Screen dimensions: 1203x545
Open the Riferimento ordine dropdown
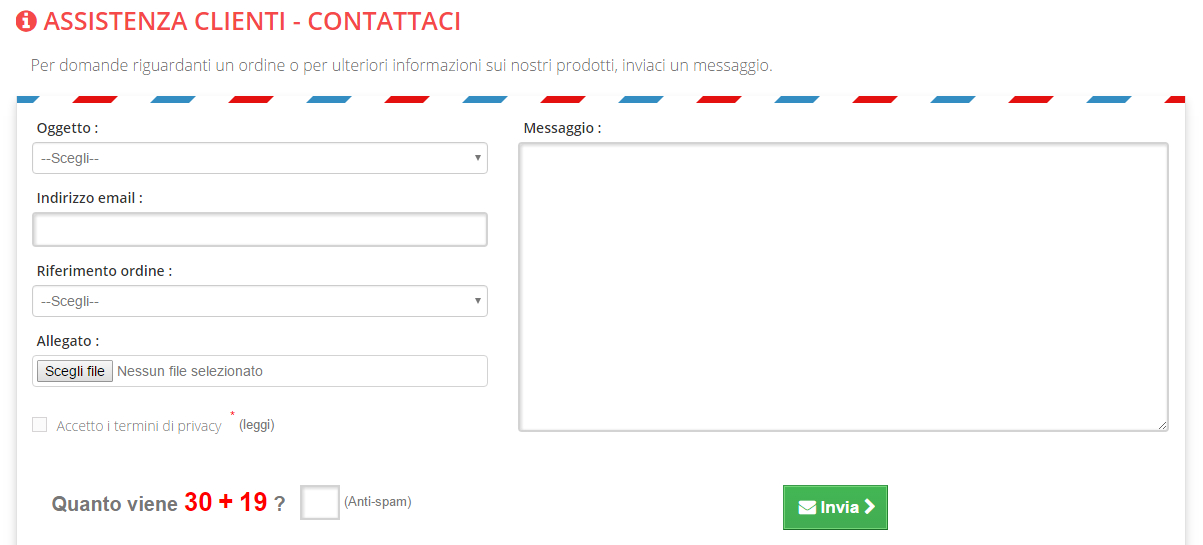260,301
